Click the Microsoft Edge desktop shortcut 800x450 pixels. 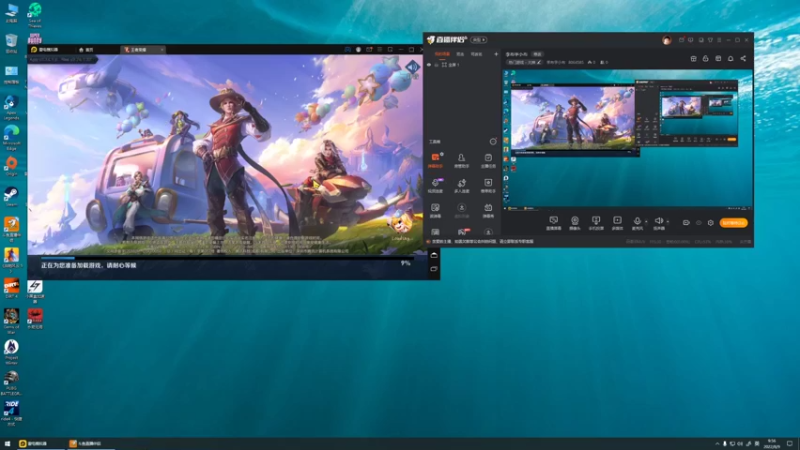pyautogui.click(x=11, y=137)
